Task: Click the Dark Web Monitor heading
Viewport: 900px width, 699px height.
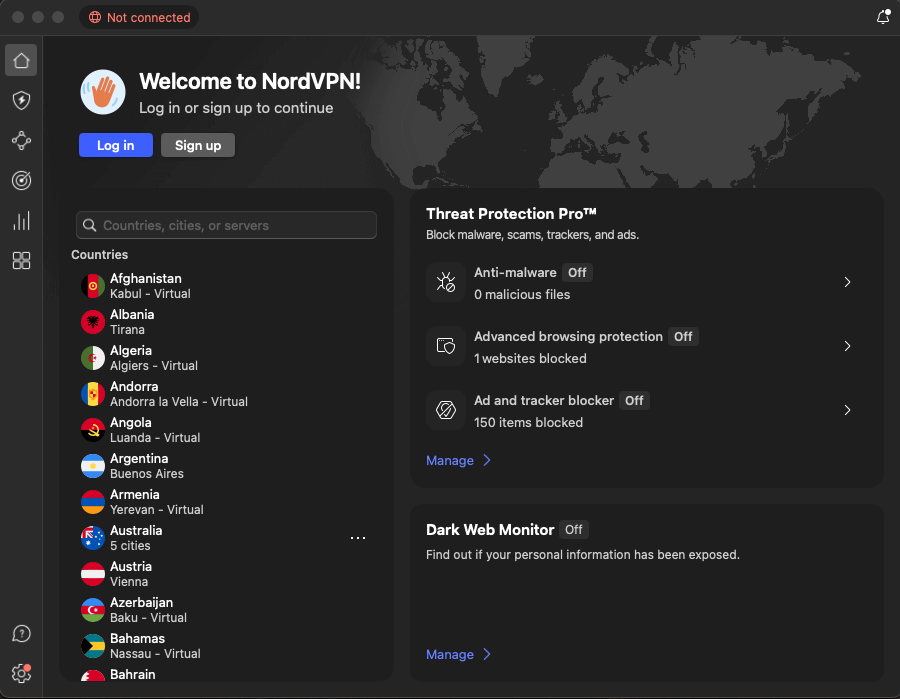Action: pos(490,530)
